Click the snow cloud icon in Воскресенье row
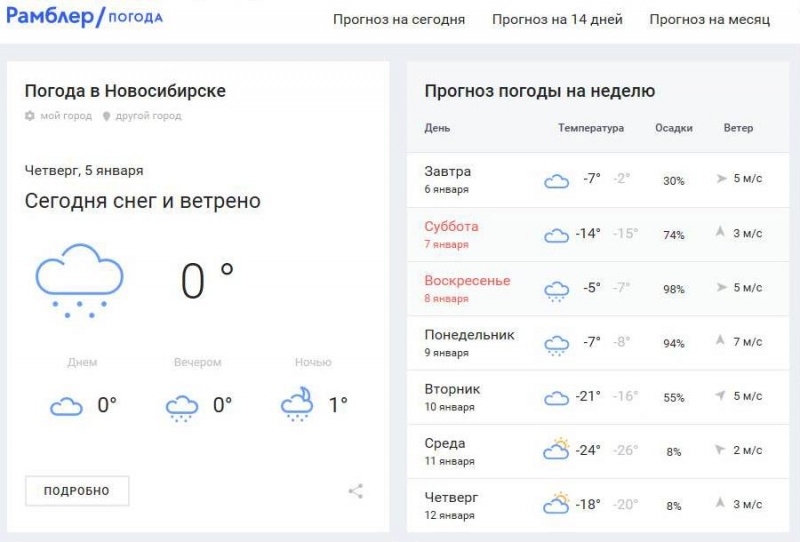The height and width of the screenshot is (542, 800). point(556,289)
